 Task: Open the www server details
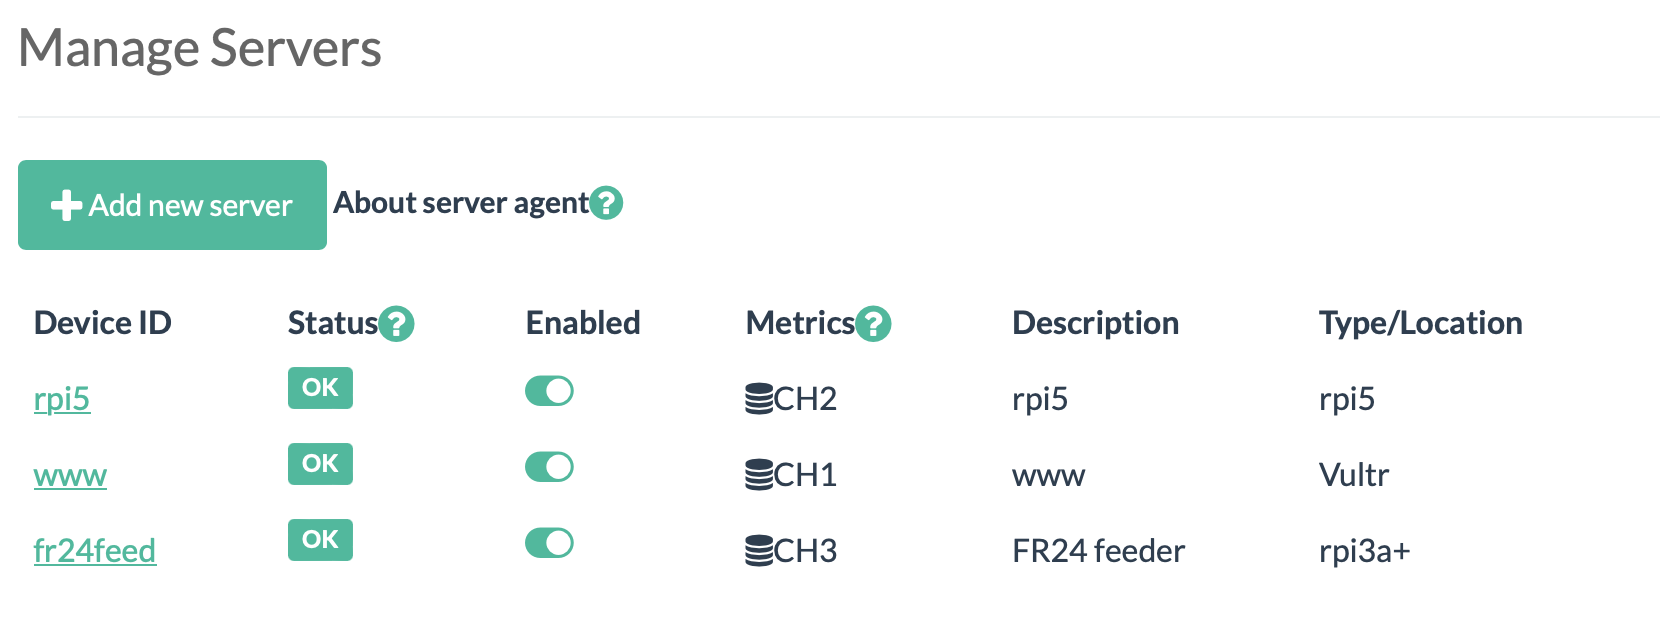click(69, 475)
